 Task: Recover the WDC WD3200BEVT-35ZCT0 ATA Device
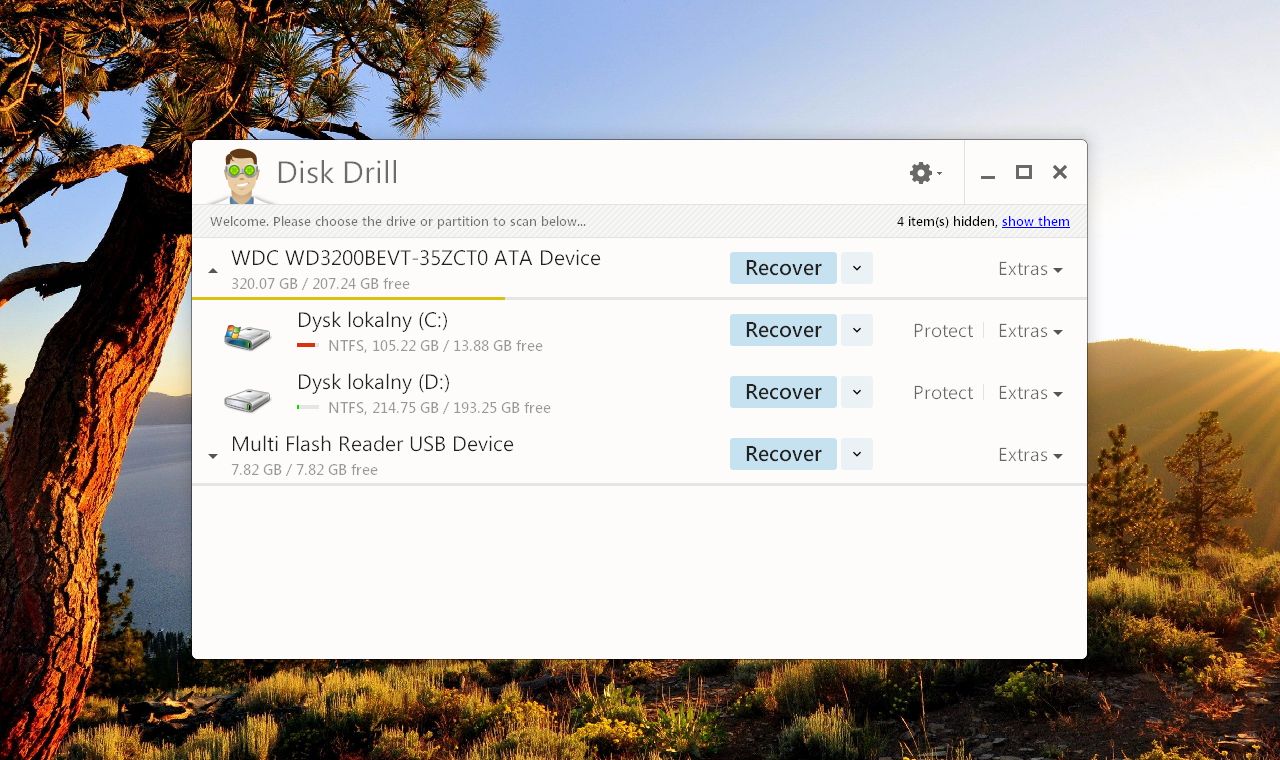pyautogui.click(x=783, y=268)
